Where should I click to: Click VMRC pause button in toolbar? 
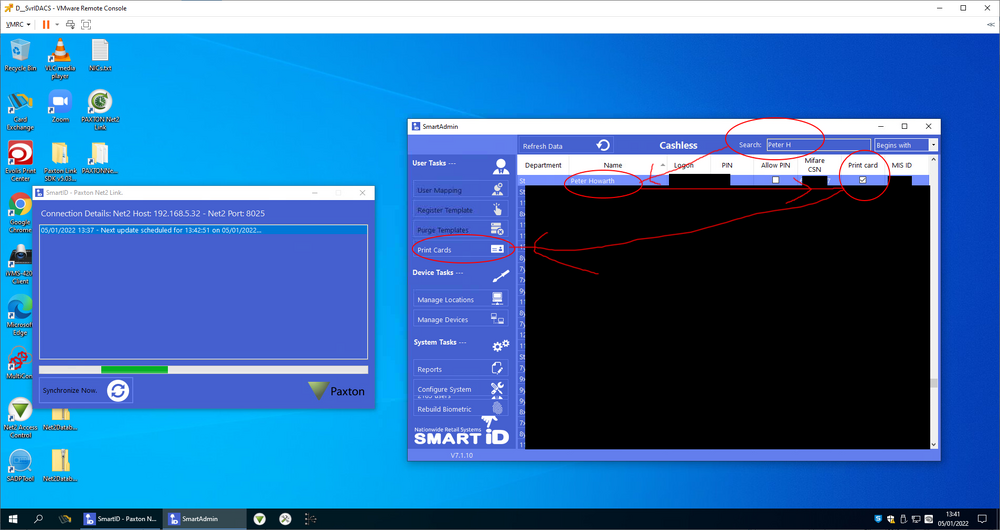pyautogui.click(x=46, y=24)
